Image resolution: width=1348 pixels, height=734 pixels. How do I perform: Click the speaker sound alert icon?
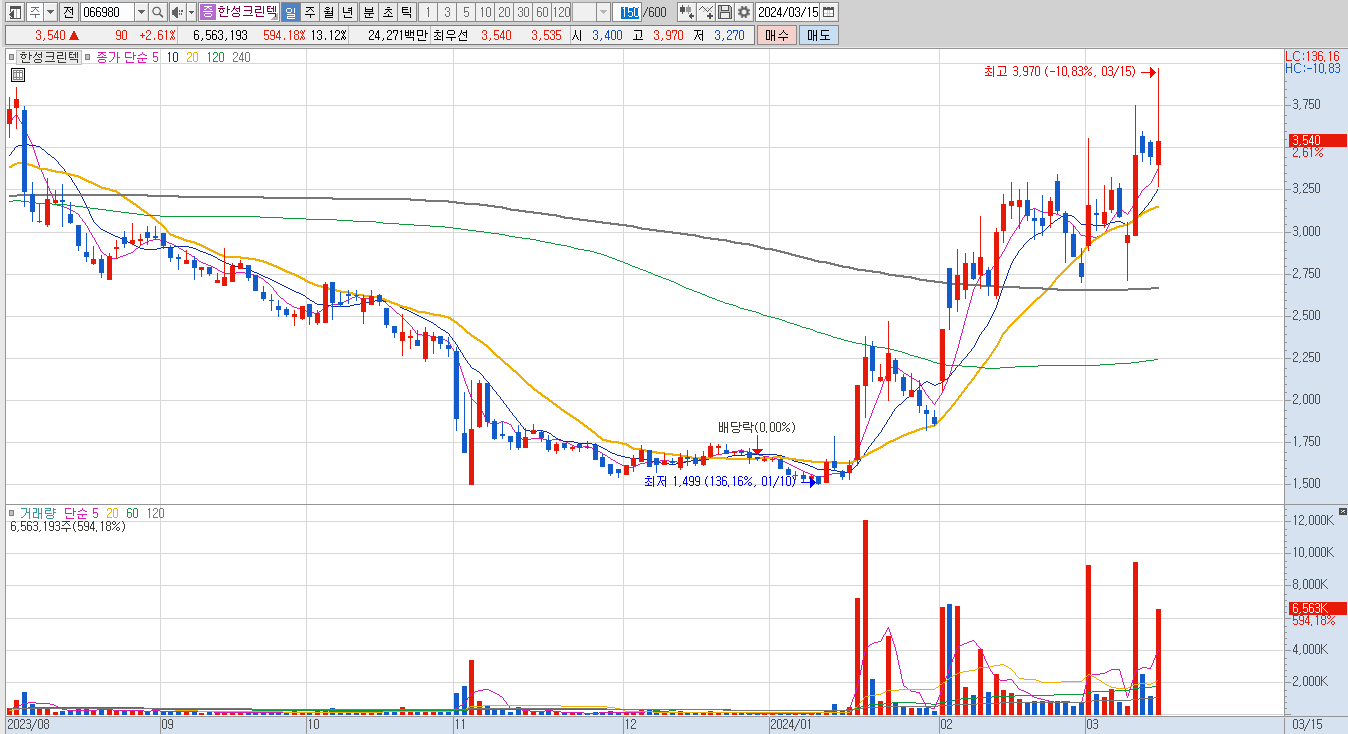tap(177, 12)
